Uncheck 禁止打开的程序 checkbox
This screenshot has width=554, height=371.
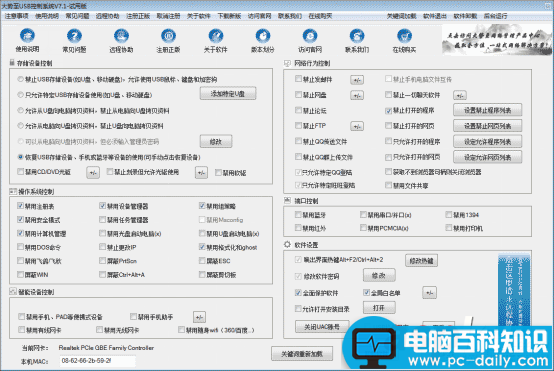point(389,111)
